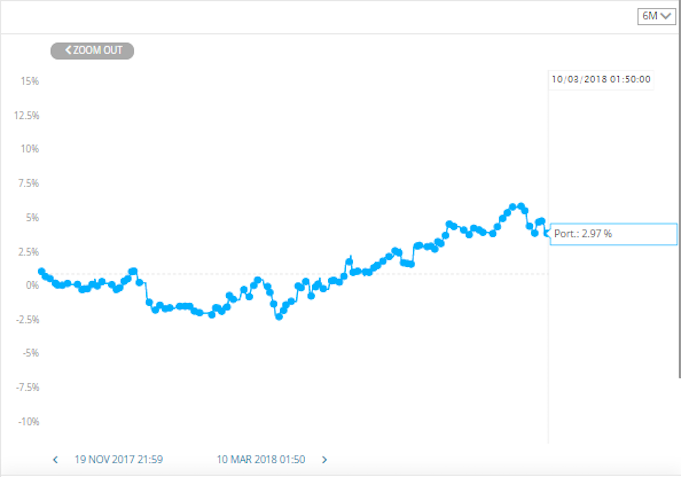The image size is (681, 477).
Task: Click the ZOOM OUT button
Action: coord(92,50)
